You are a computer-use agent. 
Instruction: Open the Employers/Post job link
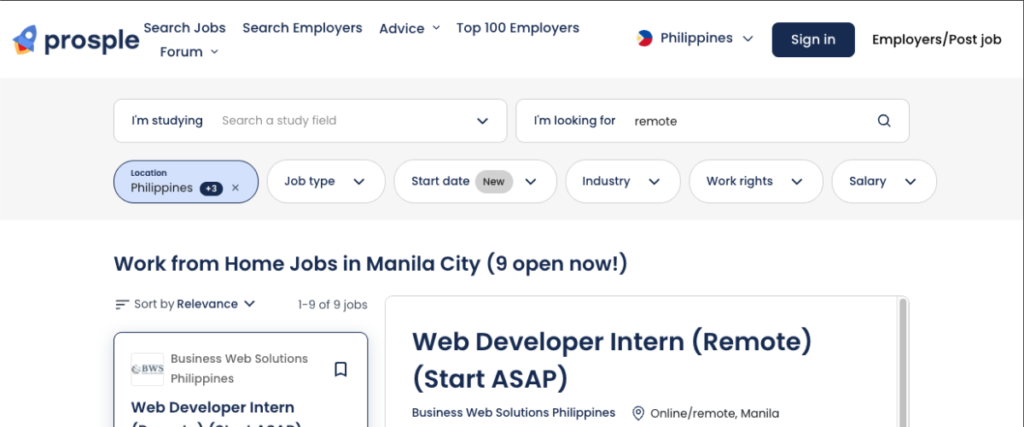point(936,40)
